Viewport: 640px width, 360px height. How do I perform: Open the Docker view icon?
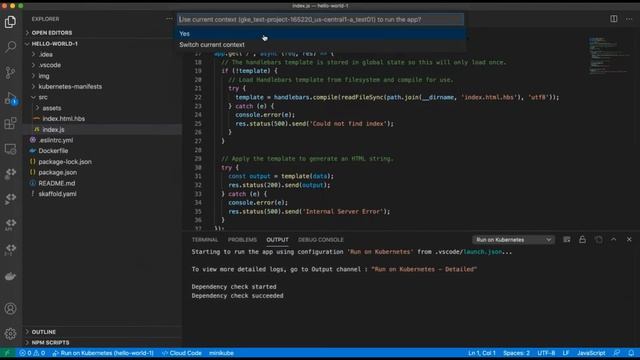pyautogui.click(x=11, y=276)
